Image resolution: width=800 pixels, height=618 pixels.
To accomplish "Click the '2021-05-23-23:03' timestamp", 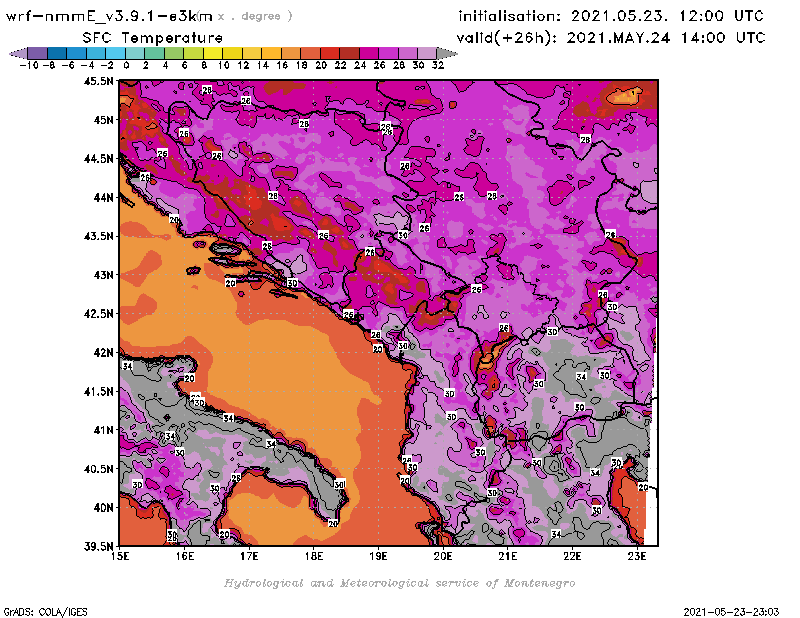I will click(731, 612).
